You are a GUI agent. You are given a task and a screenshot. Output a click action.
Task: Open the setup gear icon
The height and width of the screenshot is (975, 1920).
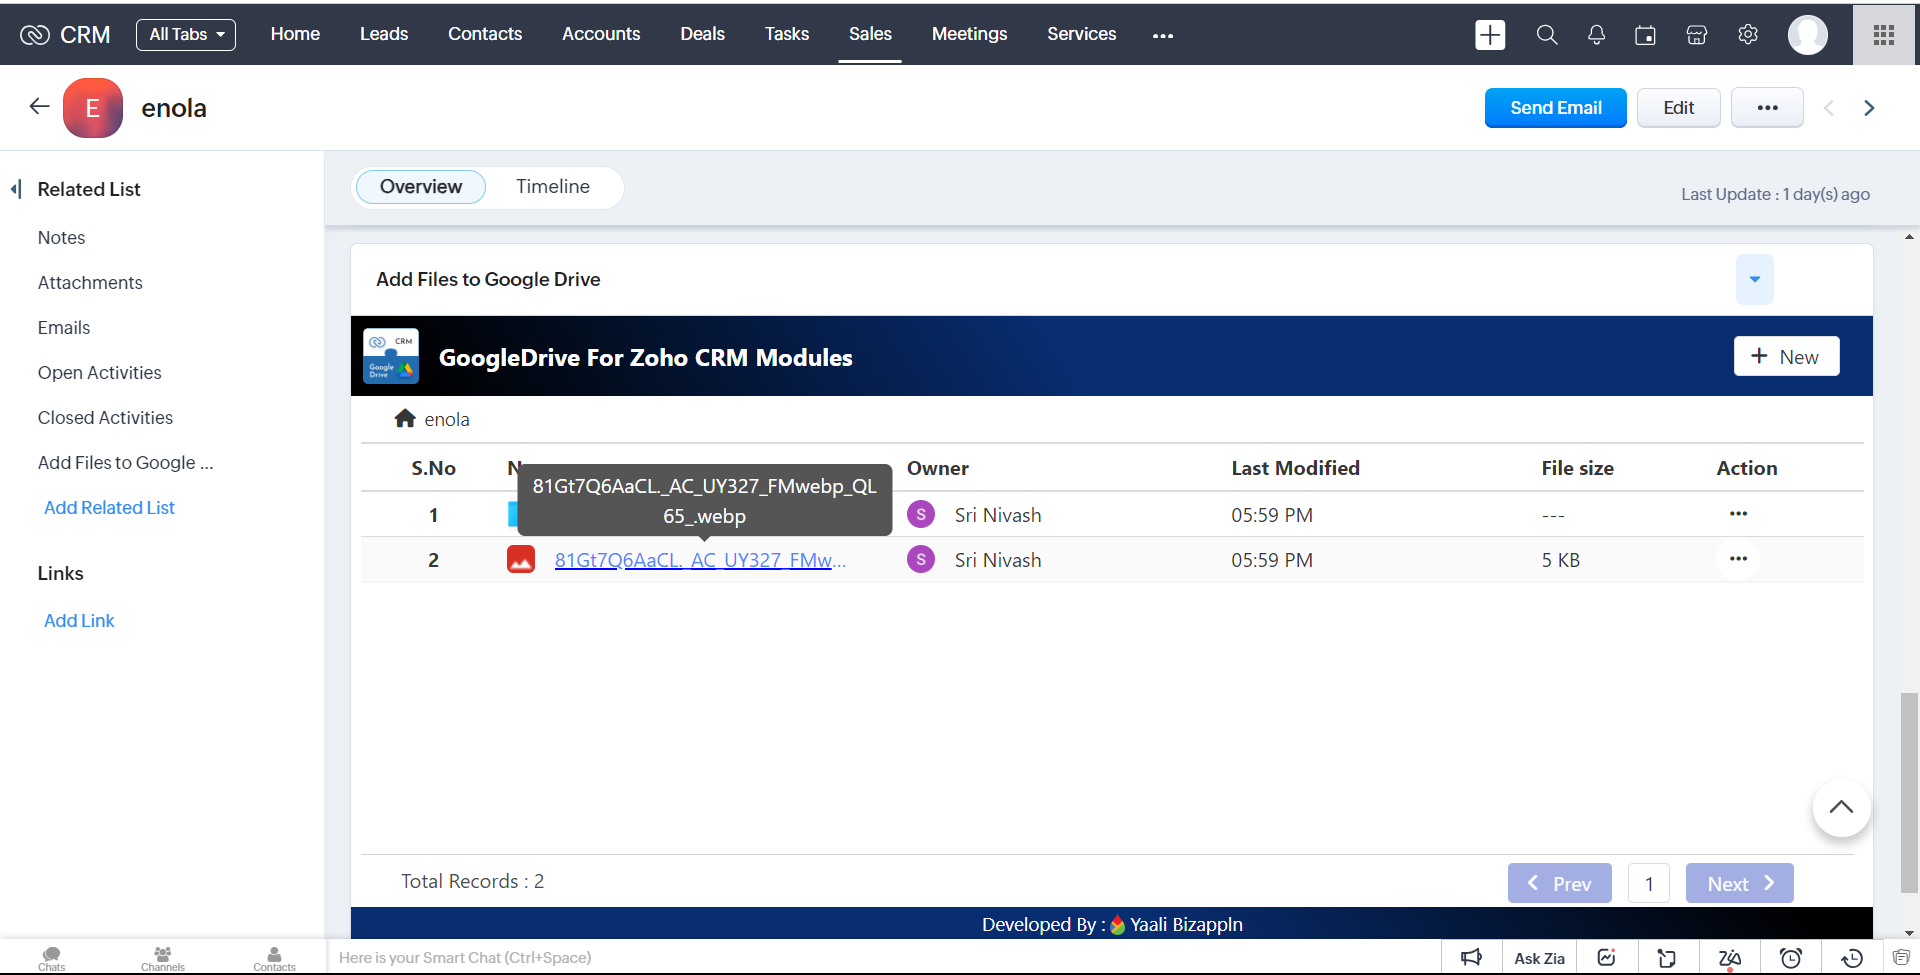coord(1748,35)
